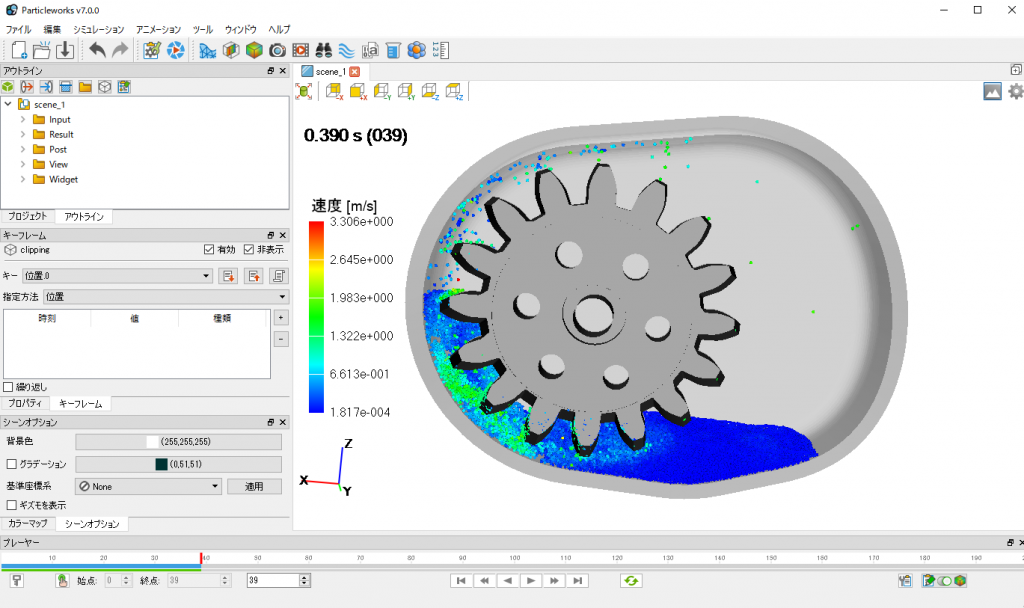1024x608 pixels.
Task: Switch to the プロジェクト tab
Action: [28, 216]
